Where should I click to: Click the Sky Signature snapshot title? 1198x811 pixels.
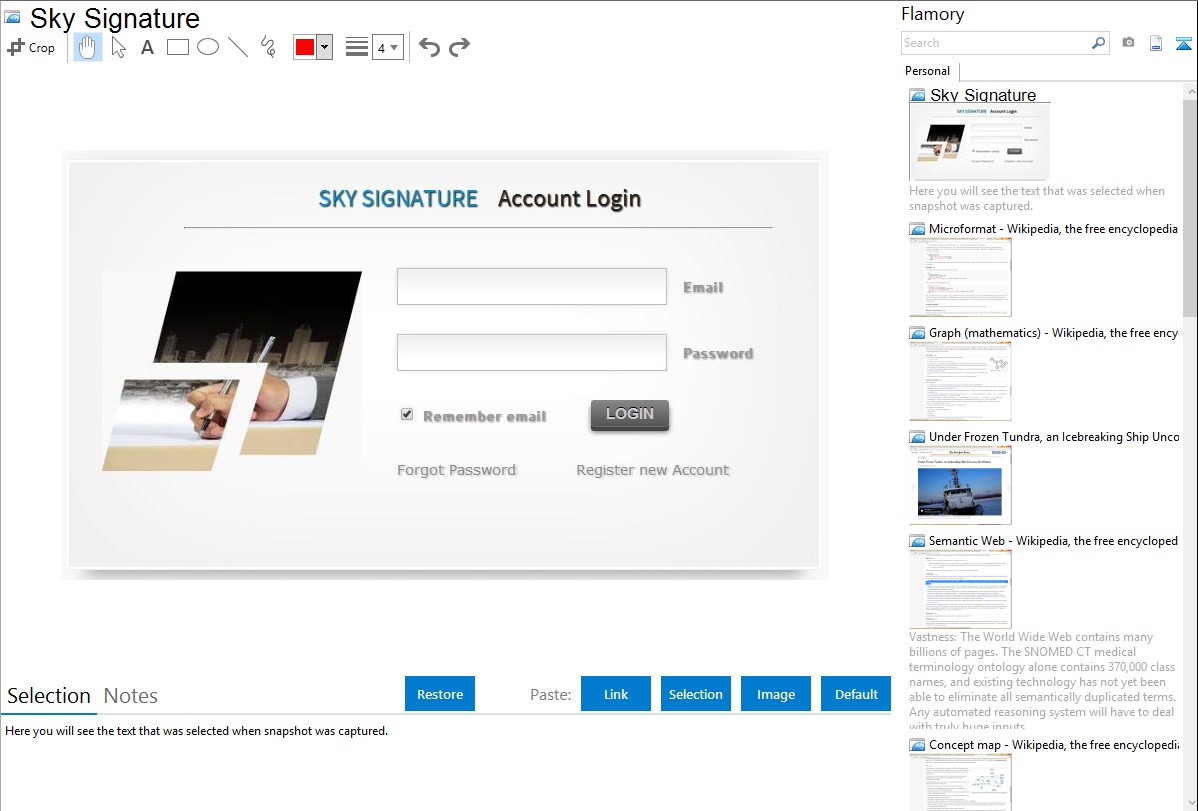(983, 96)
